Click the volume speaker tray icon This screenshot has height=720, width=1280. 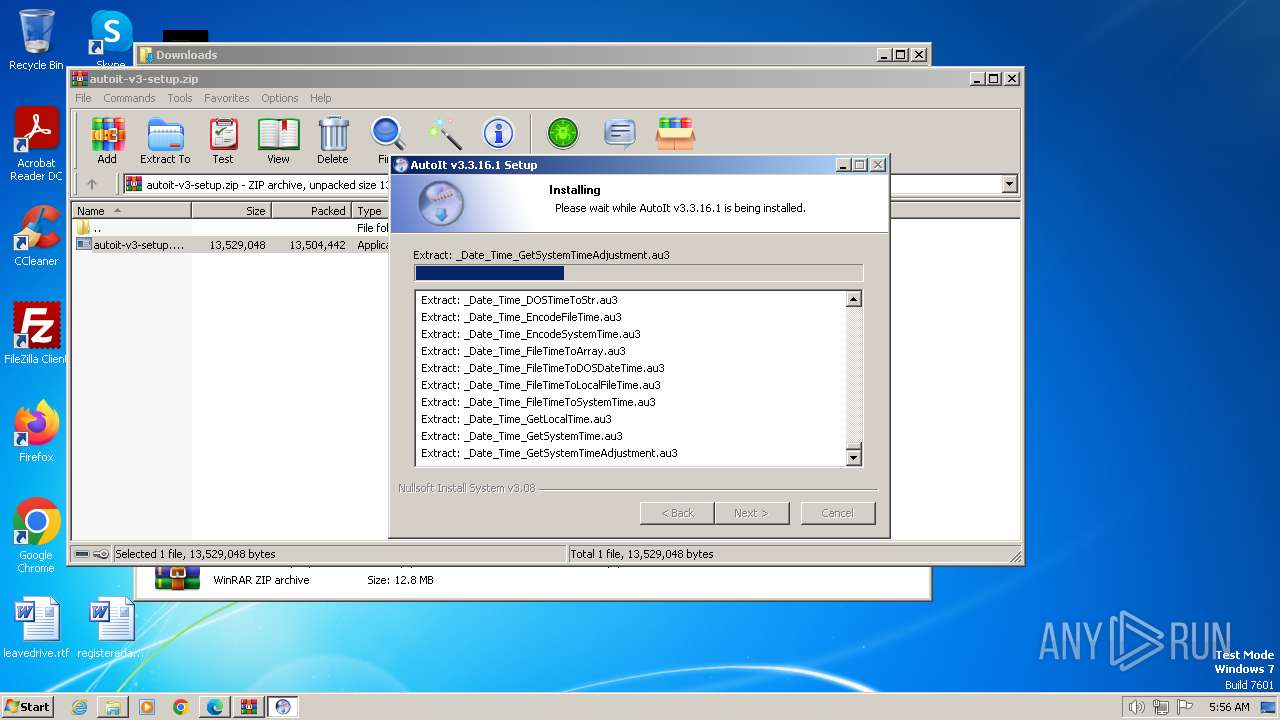tap(1136, 707)
